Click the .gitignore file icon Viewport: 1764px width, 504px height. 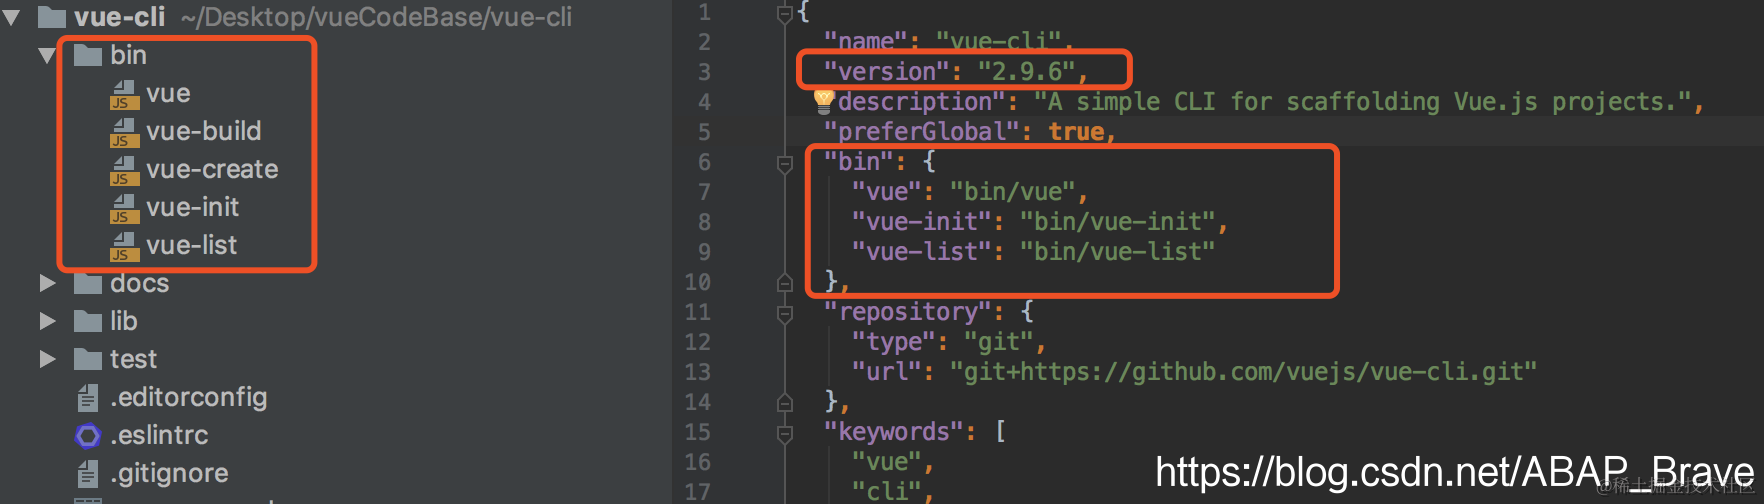tap(88, 474)
